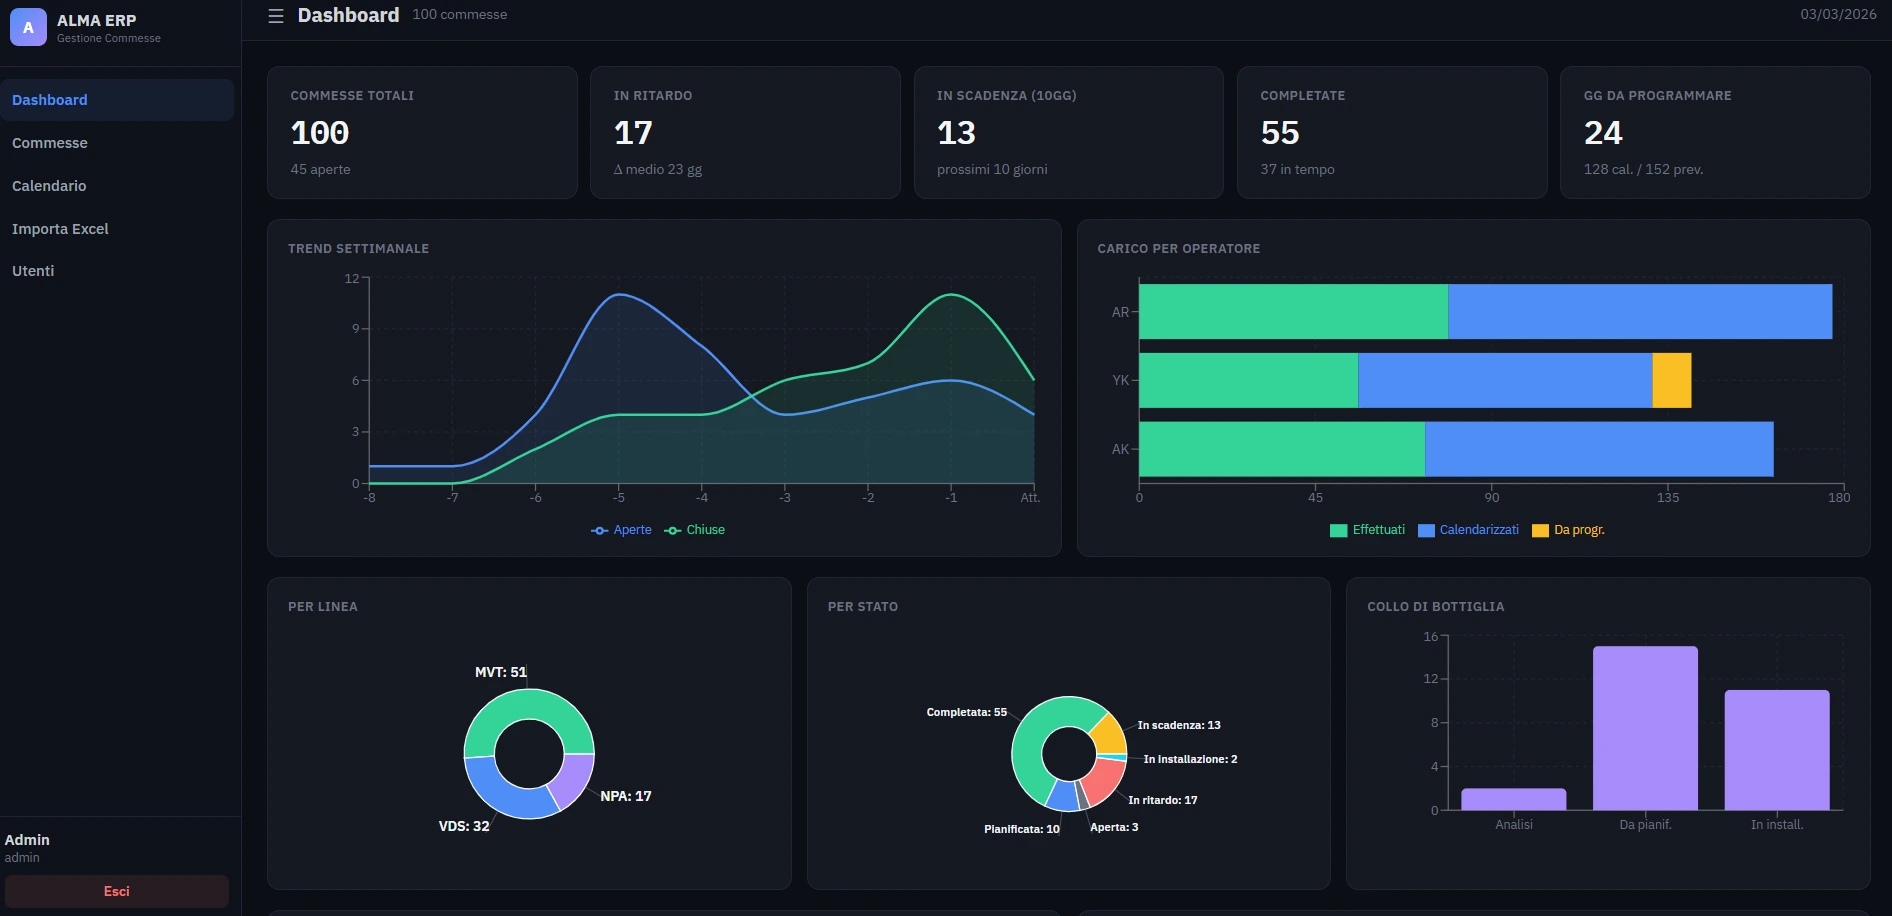Click the 'In installazione: 2' label

[x=1190, y=759]
